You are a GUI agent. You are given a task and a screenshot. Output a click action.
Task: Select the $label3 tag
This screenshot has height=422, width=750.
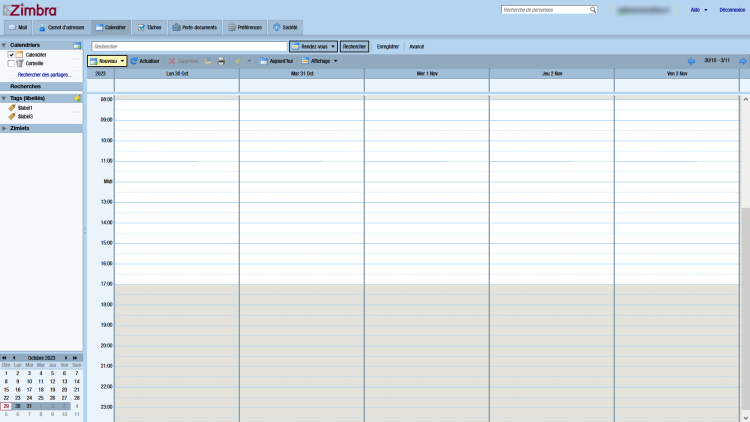pos(25,116)
